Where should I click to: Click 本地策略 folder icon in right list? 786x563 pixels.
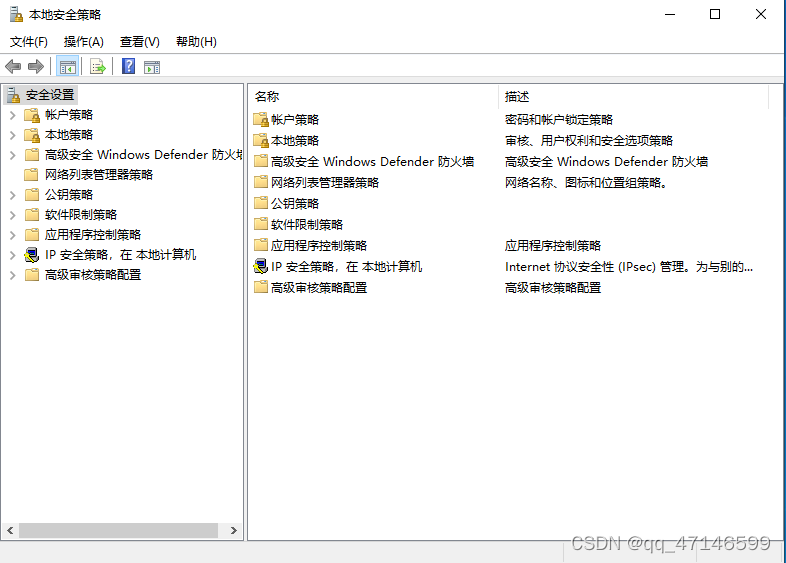261,140
